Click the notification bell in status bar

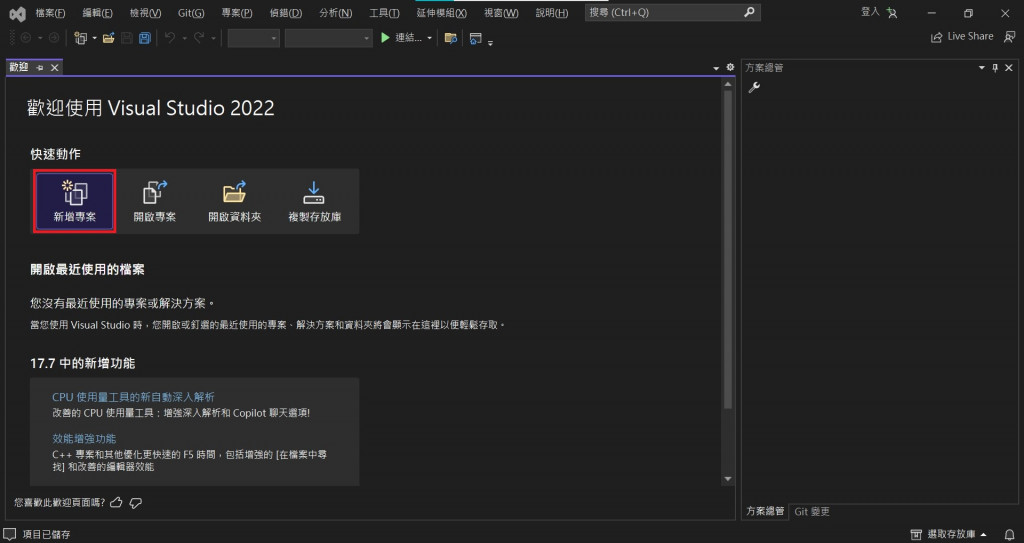click(1010, 535)
